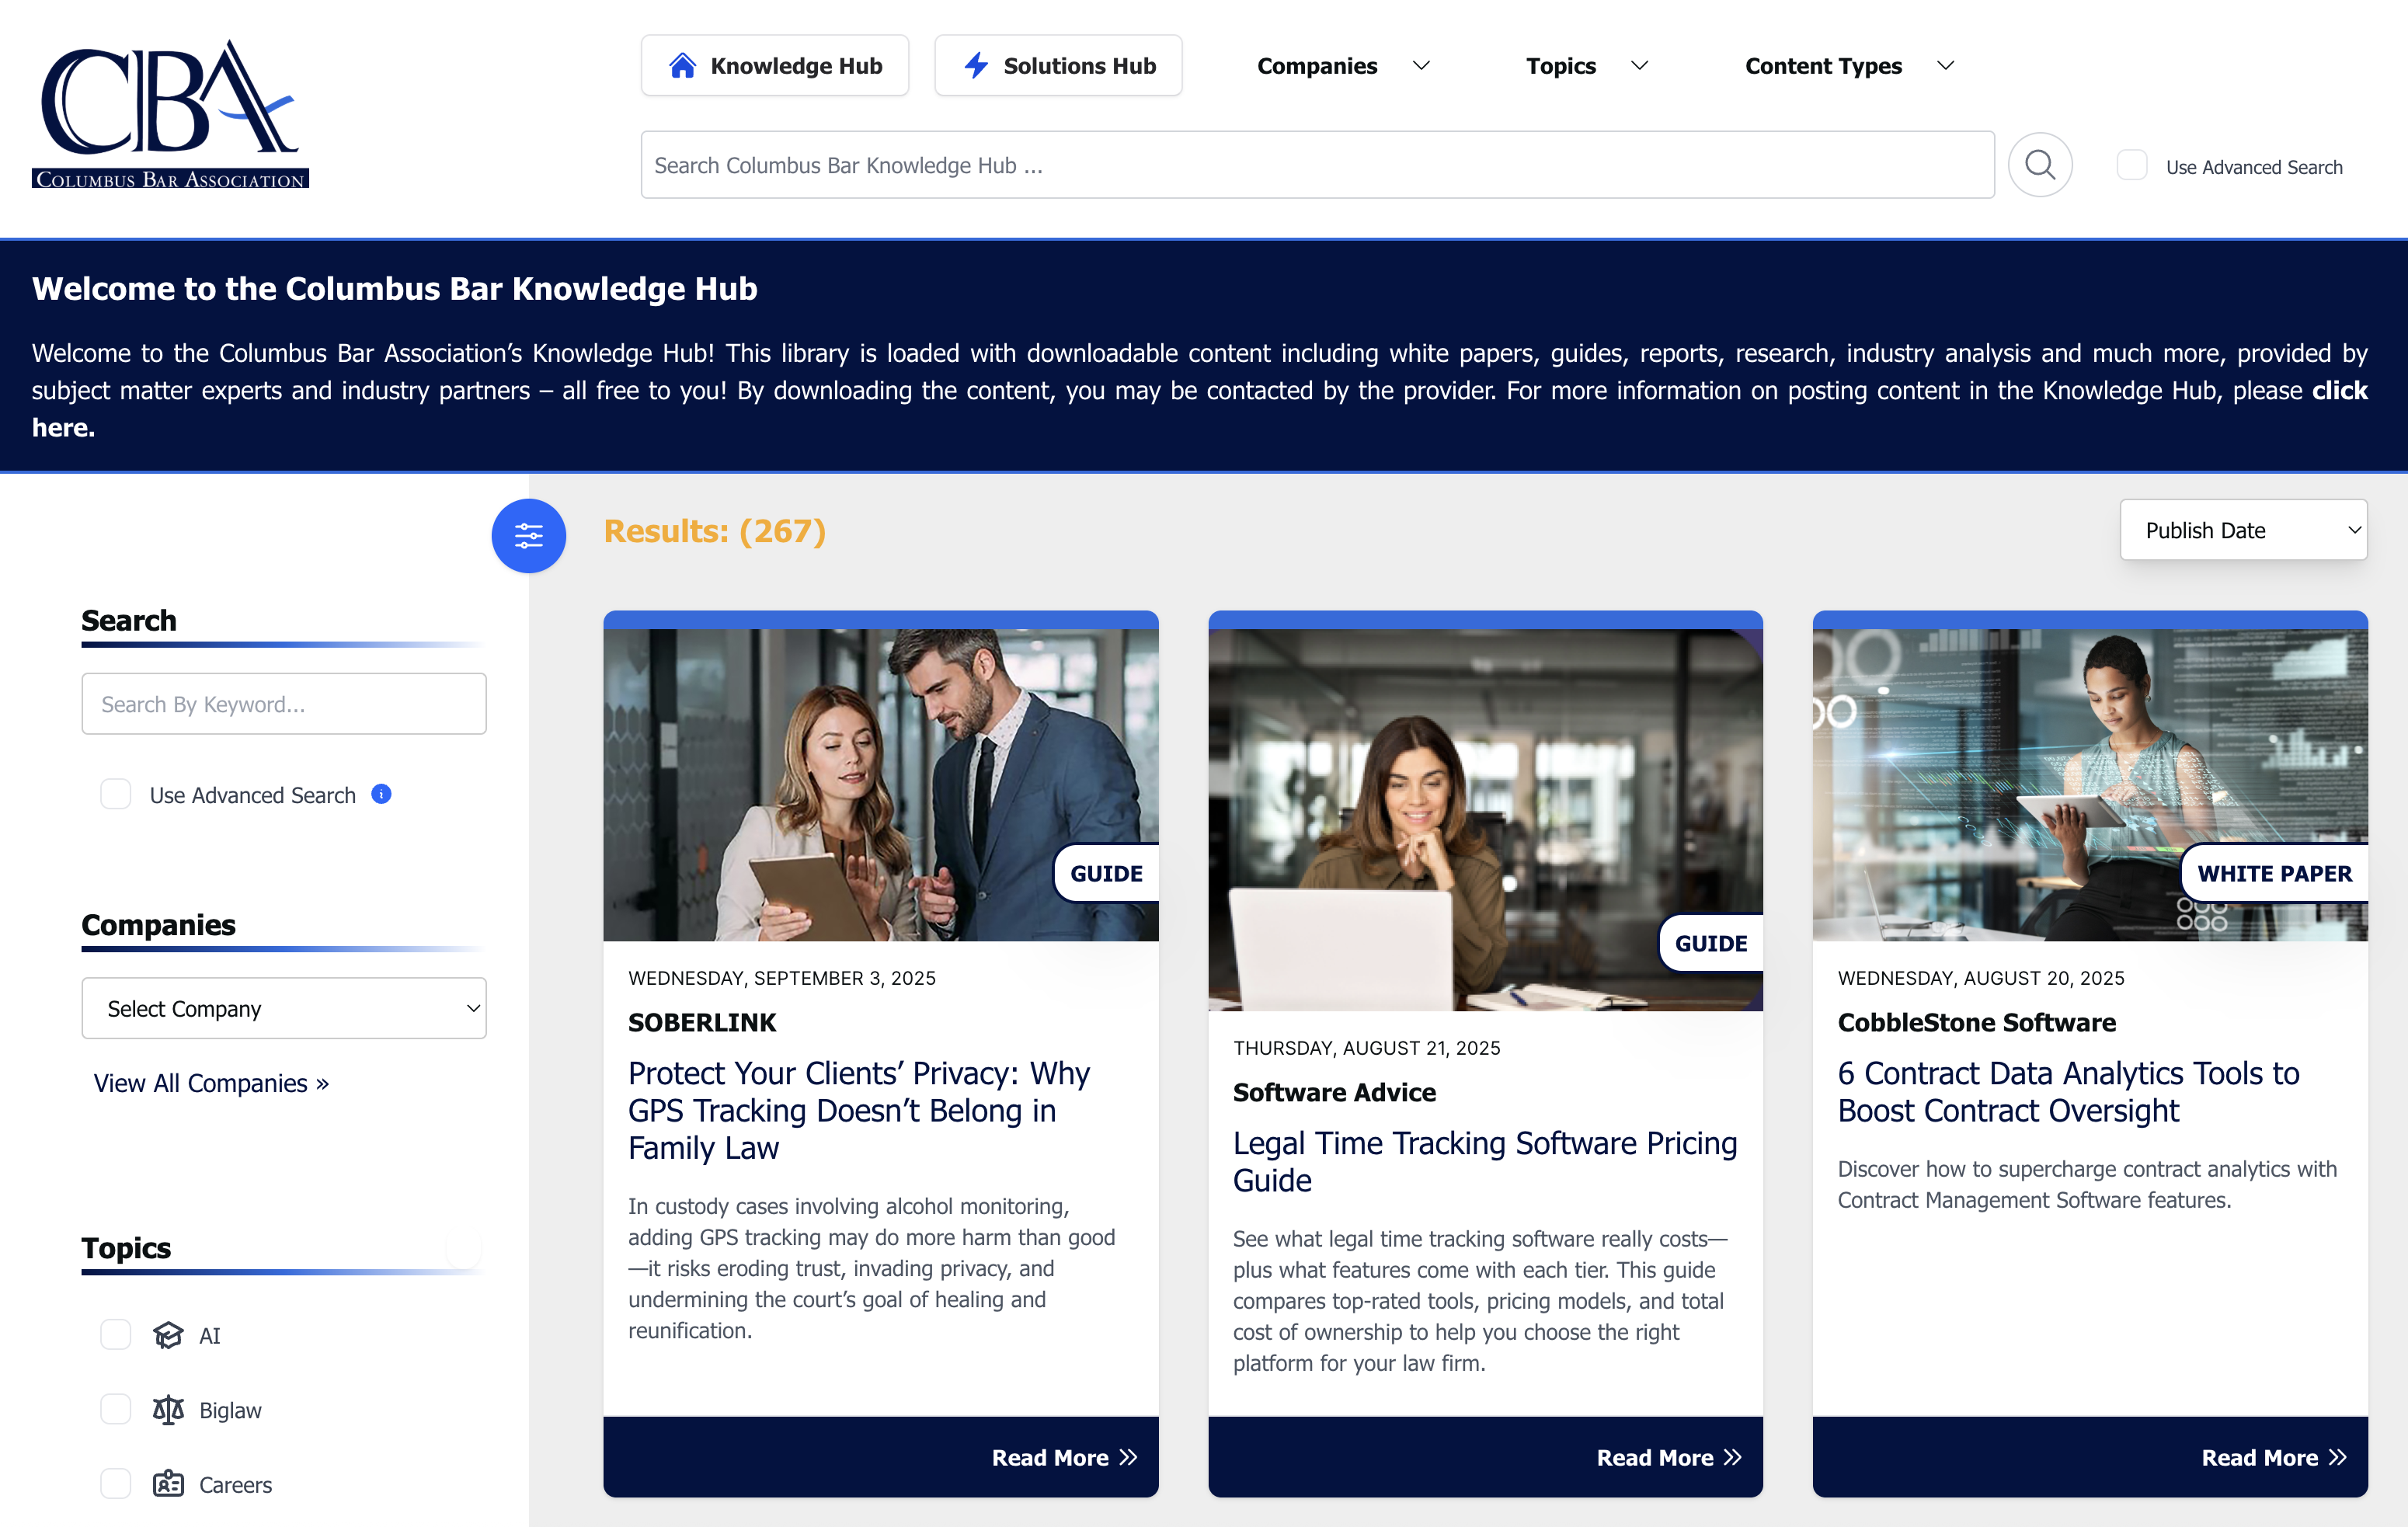The width and height of the screenshot is (2408, 1527).
Task: Click the SOBERLINK company name
Action: click(702, 1022)
